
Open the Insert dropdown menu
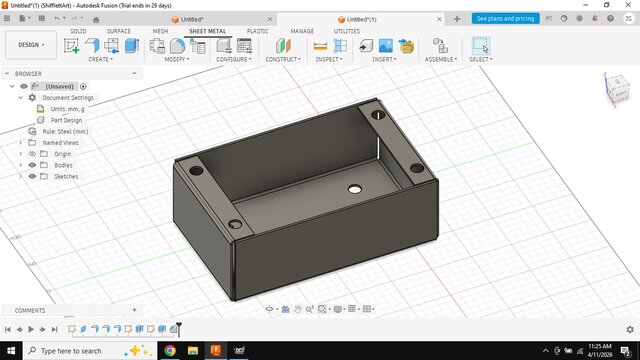(384, 60)
